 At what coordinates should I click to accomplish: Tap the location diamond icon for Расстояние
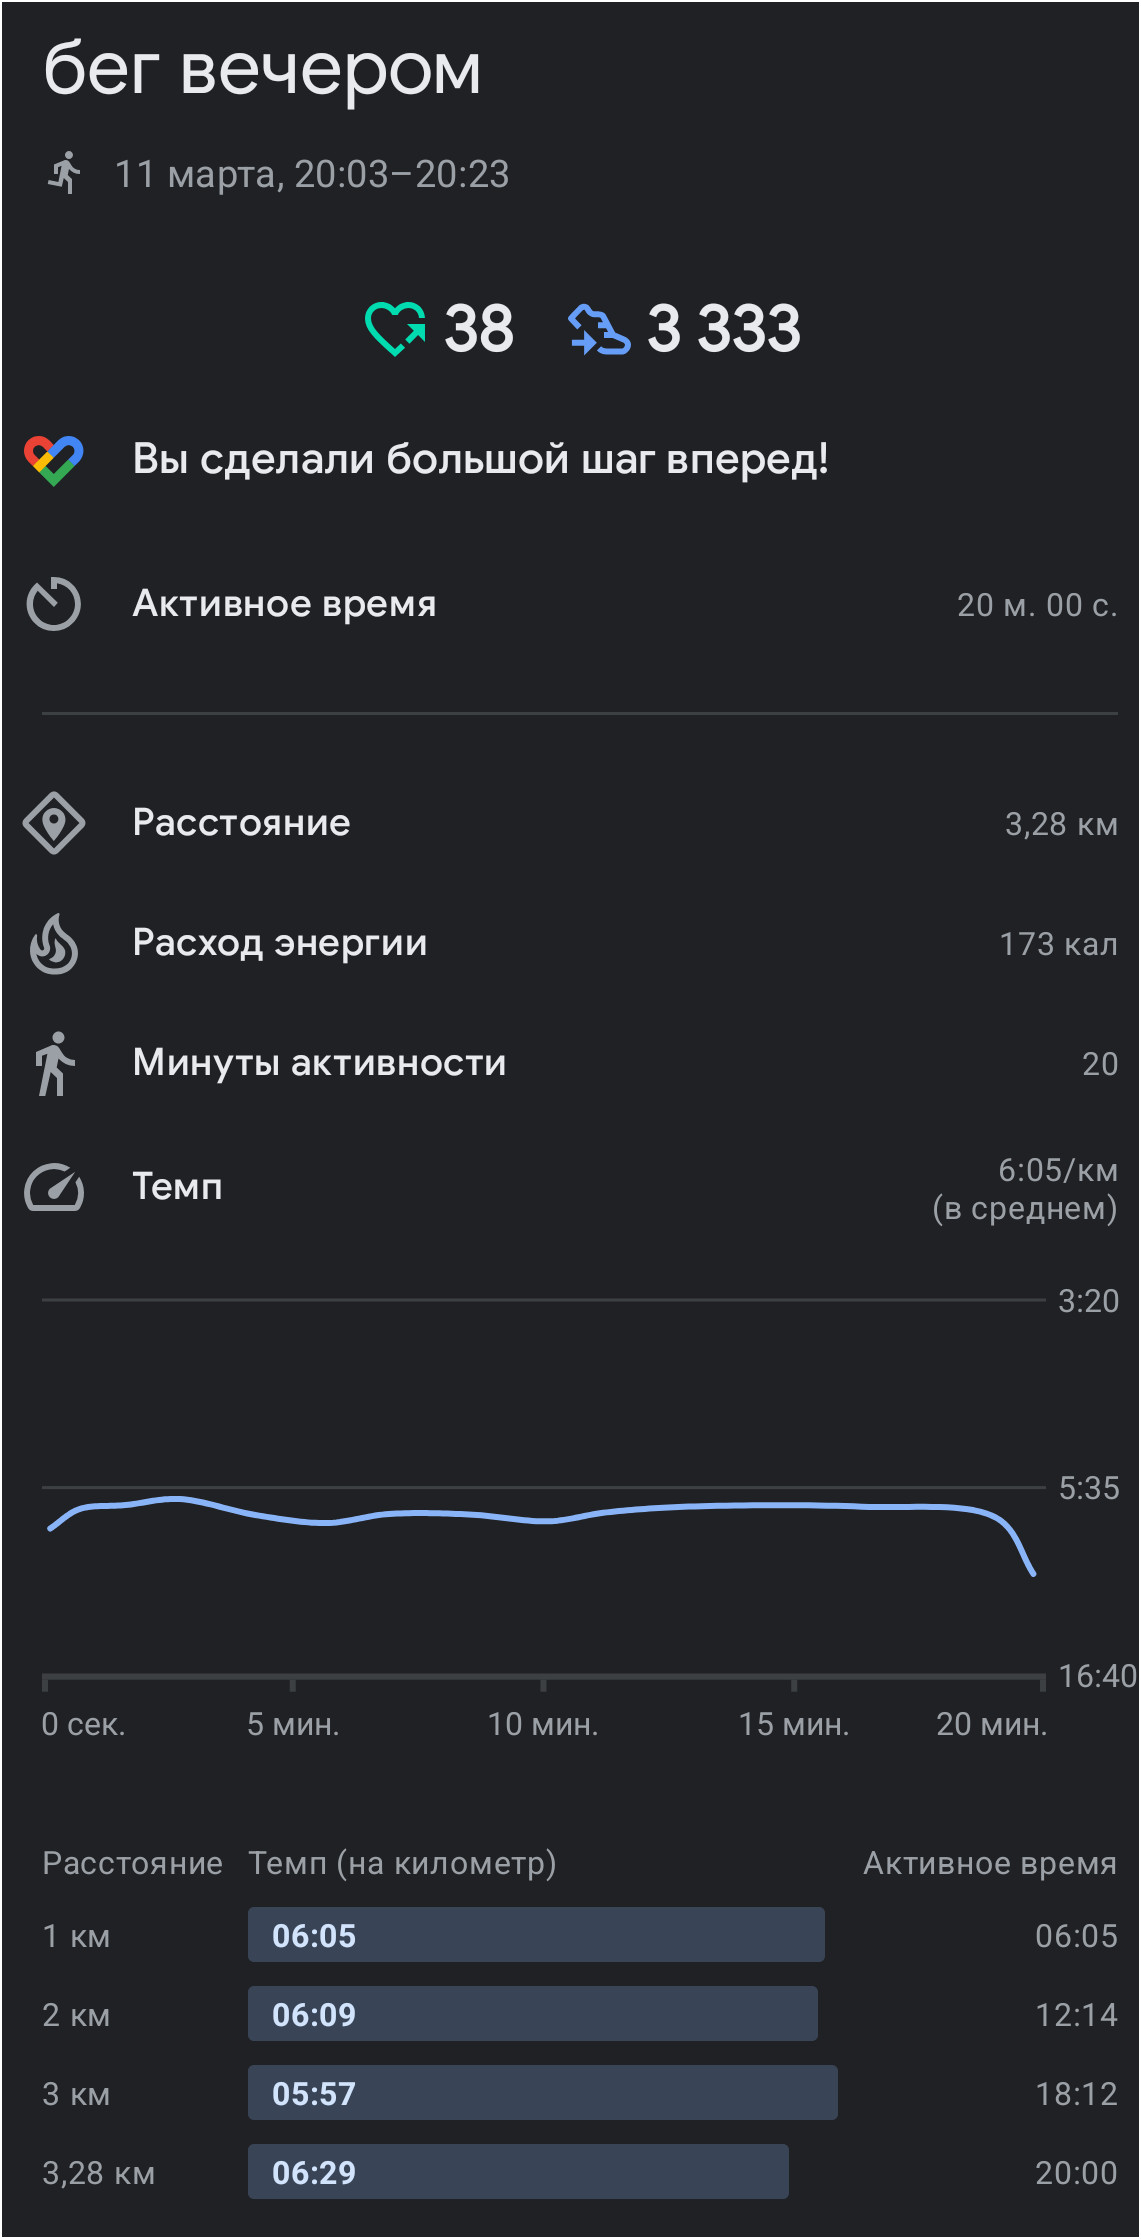[x=54, y=823]
